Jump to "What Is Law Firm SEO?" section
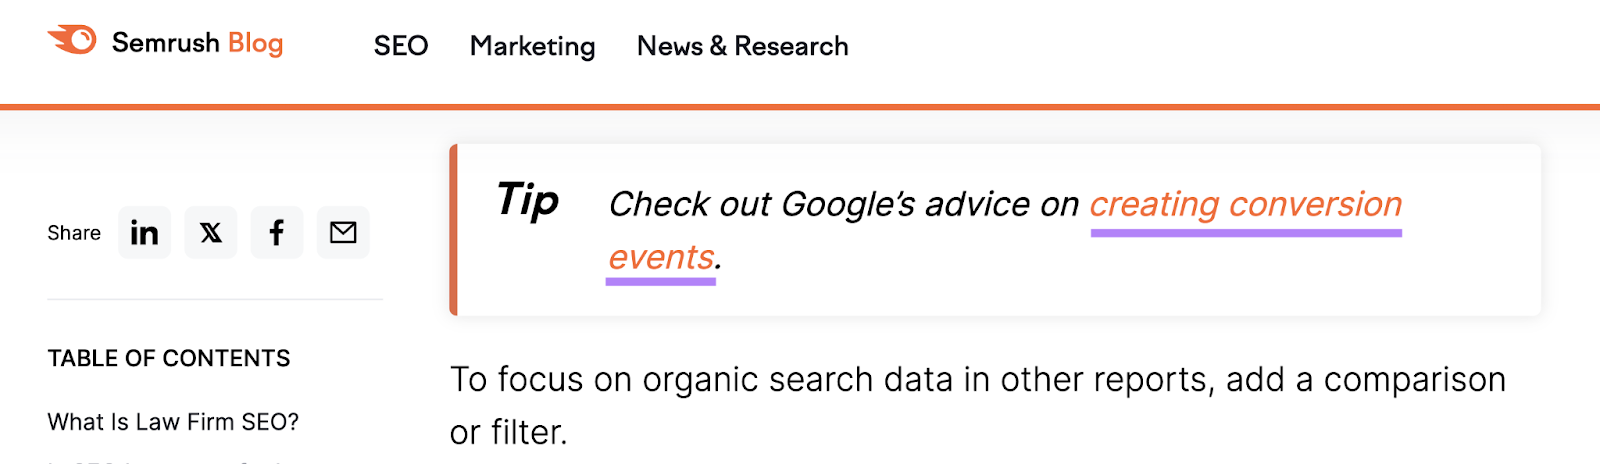 click(x=173, y=422)
